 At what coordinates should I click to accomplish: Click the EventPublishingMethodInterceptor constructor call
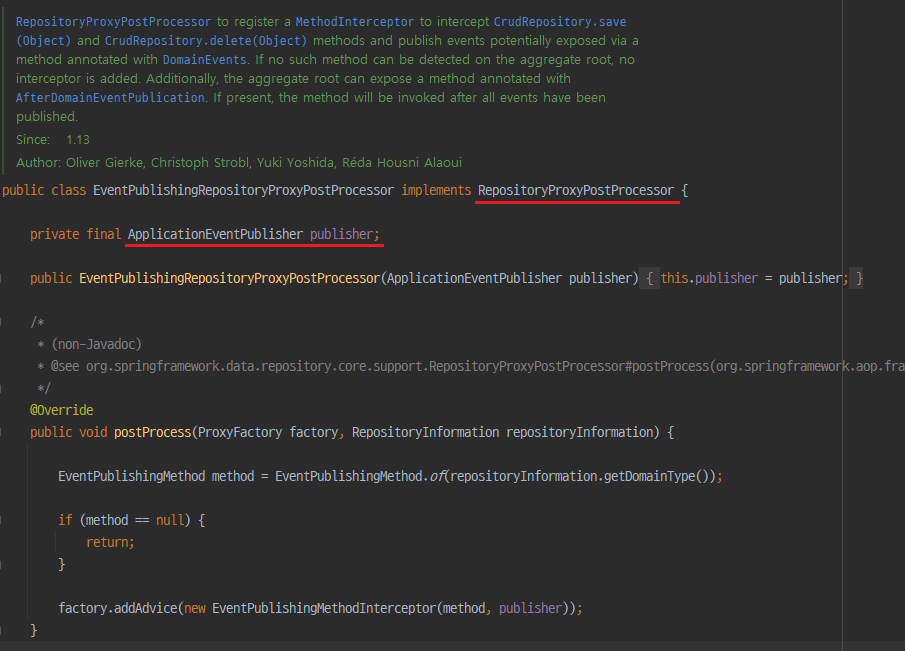[x=324, y=608]
